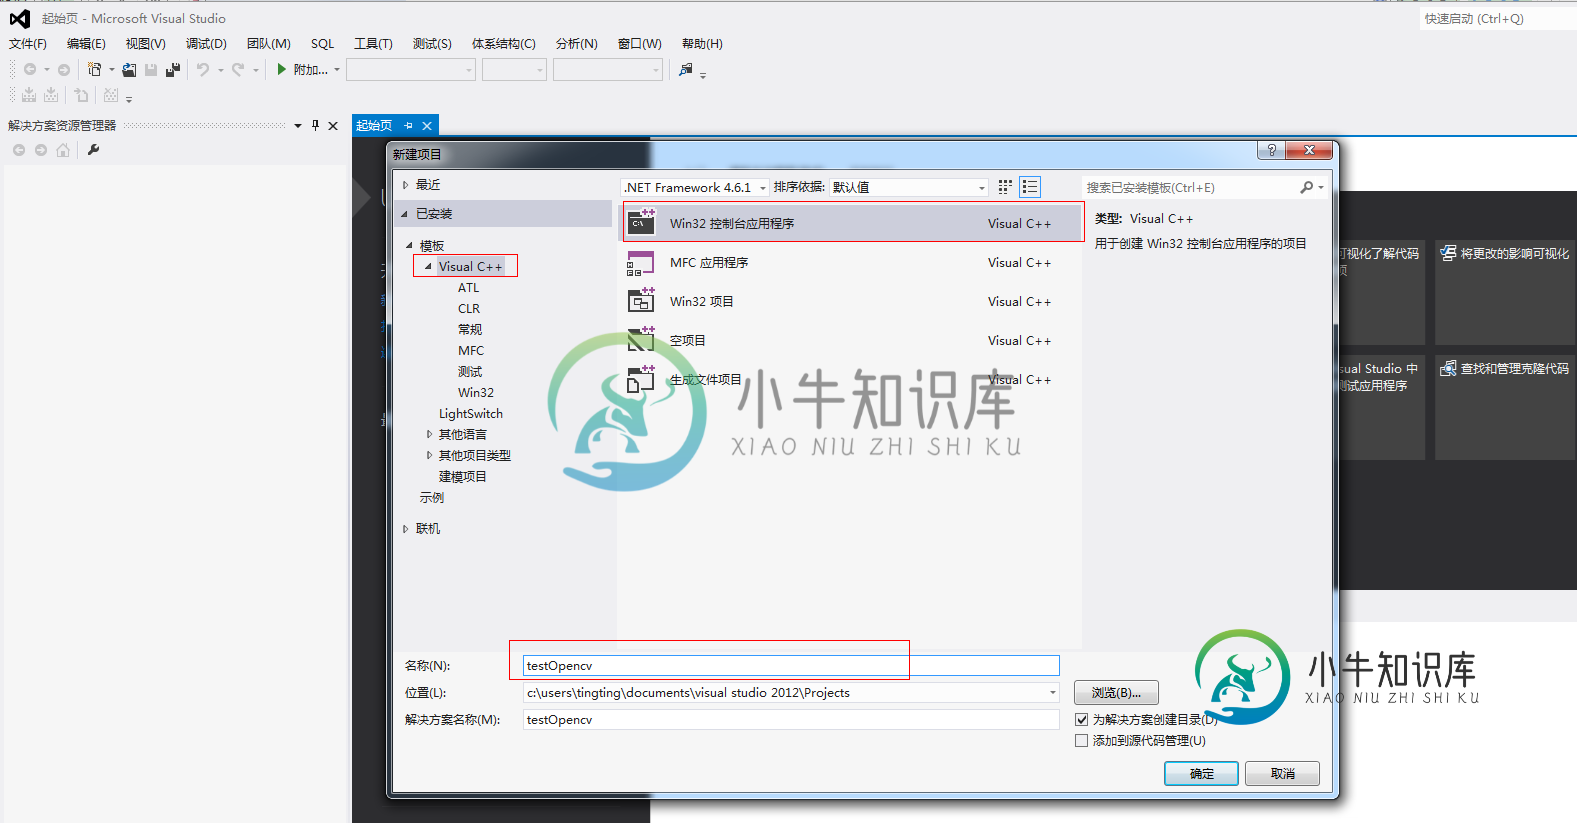Switch template list to medium icons list view
The width and height of the screenshot is (1577, 823).
[1030, 187]
